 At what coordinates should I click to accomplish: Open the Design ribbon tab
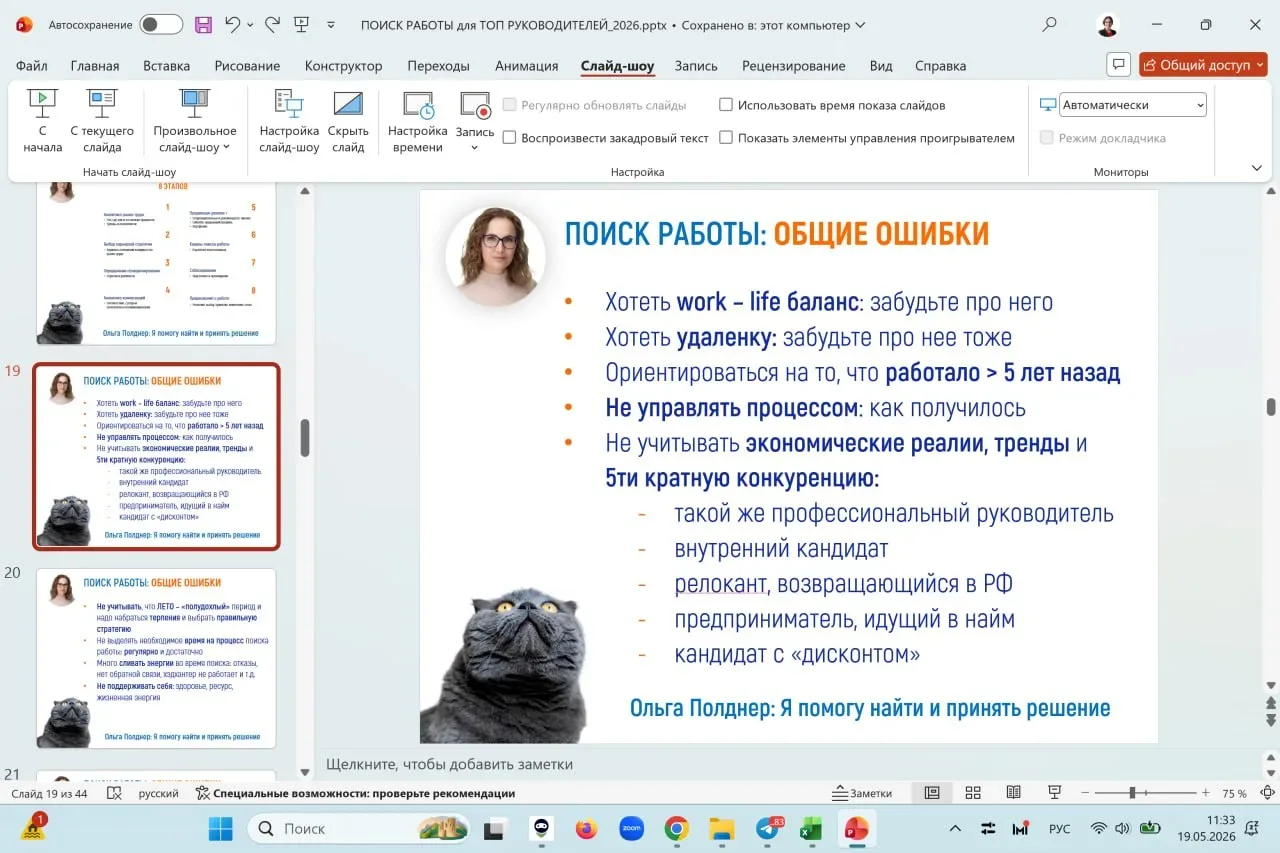[343, 66]
